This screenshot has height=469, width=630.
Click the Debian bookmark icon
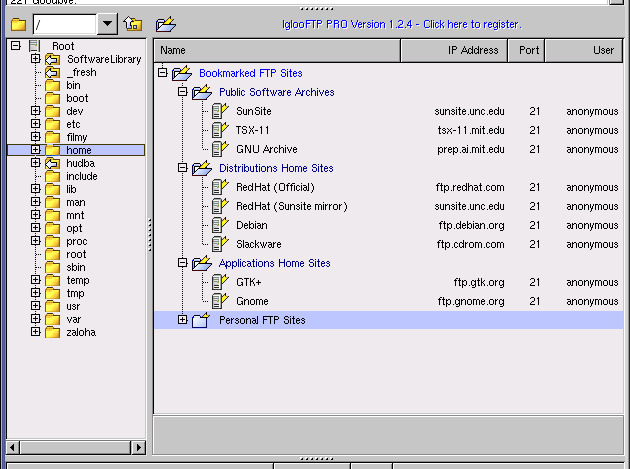pyautogui.click(x=220, y=225)
